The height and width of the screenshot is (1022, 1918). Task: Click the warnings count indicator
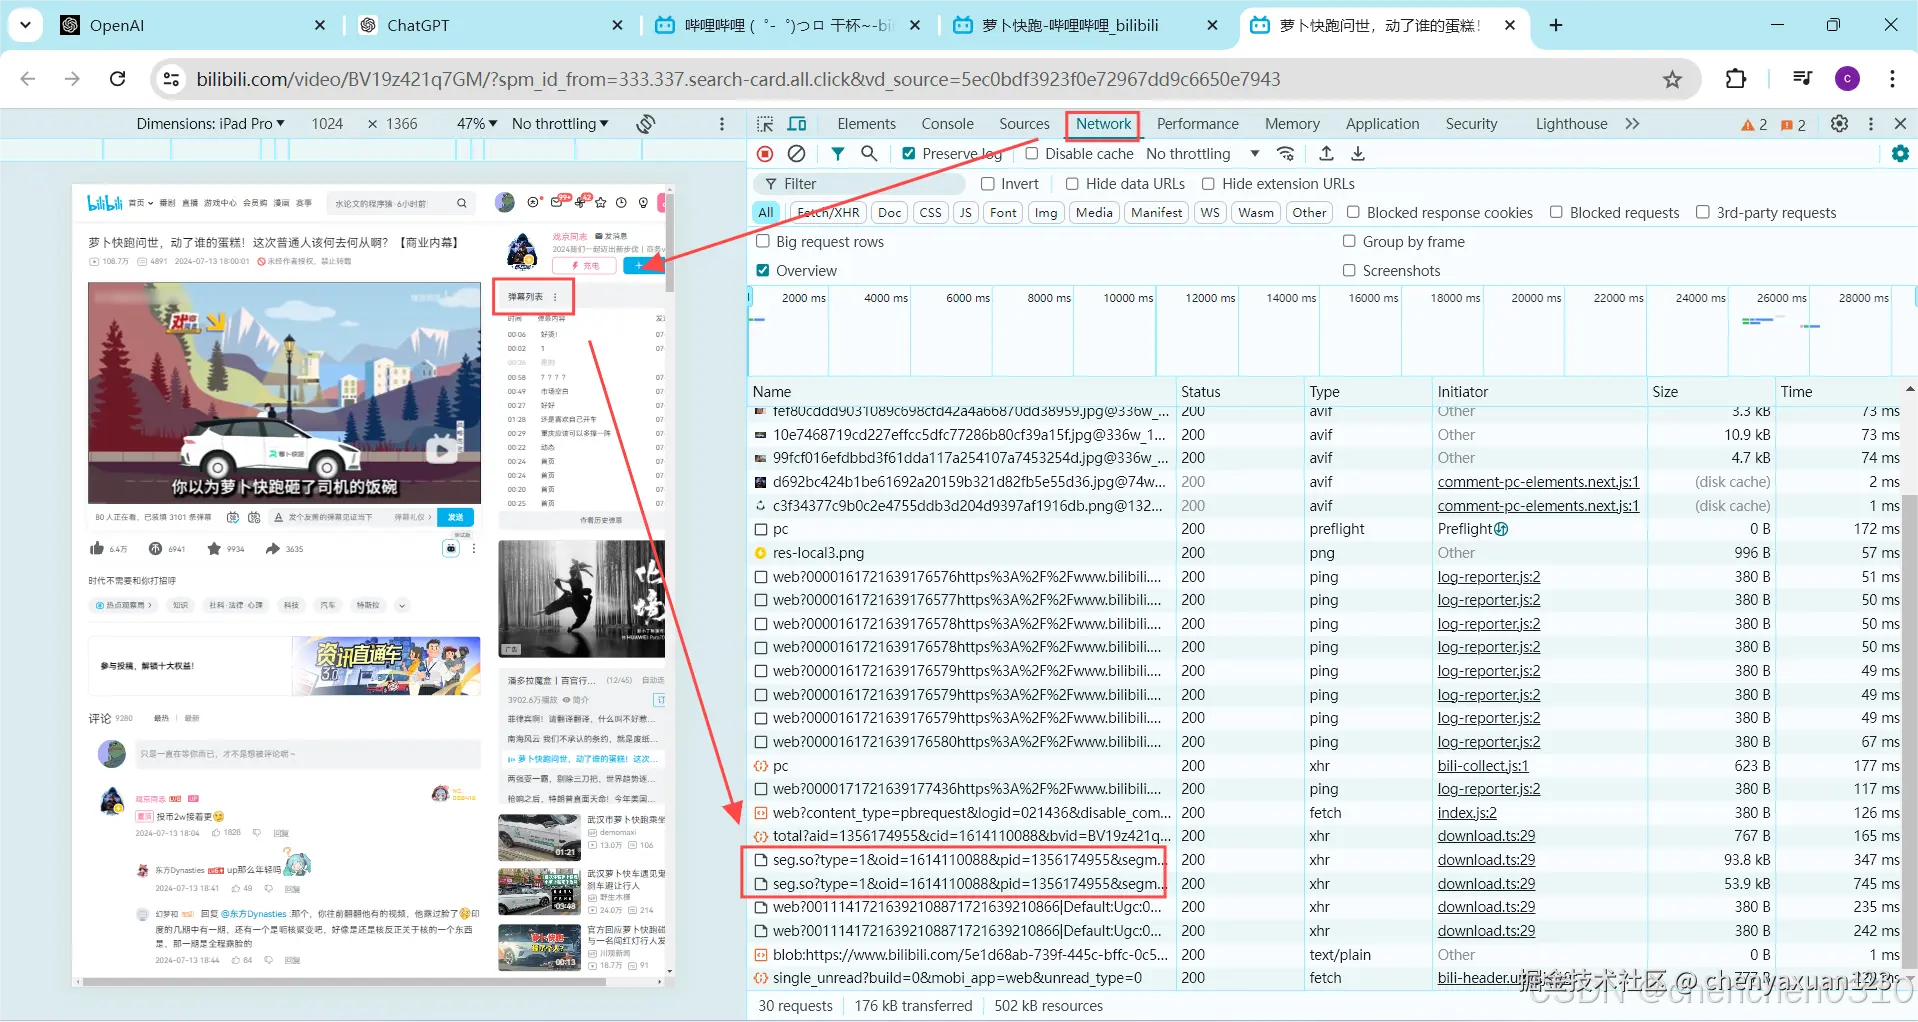point(1754,125)
